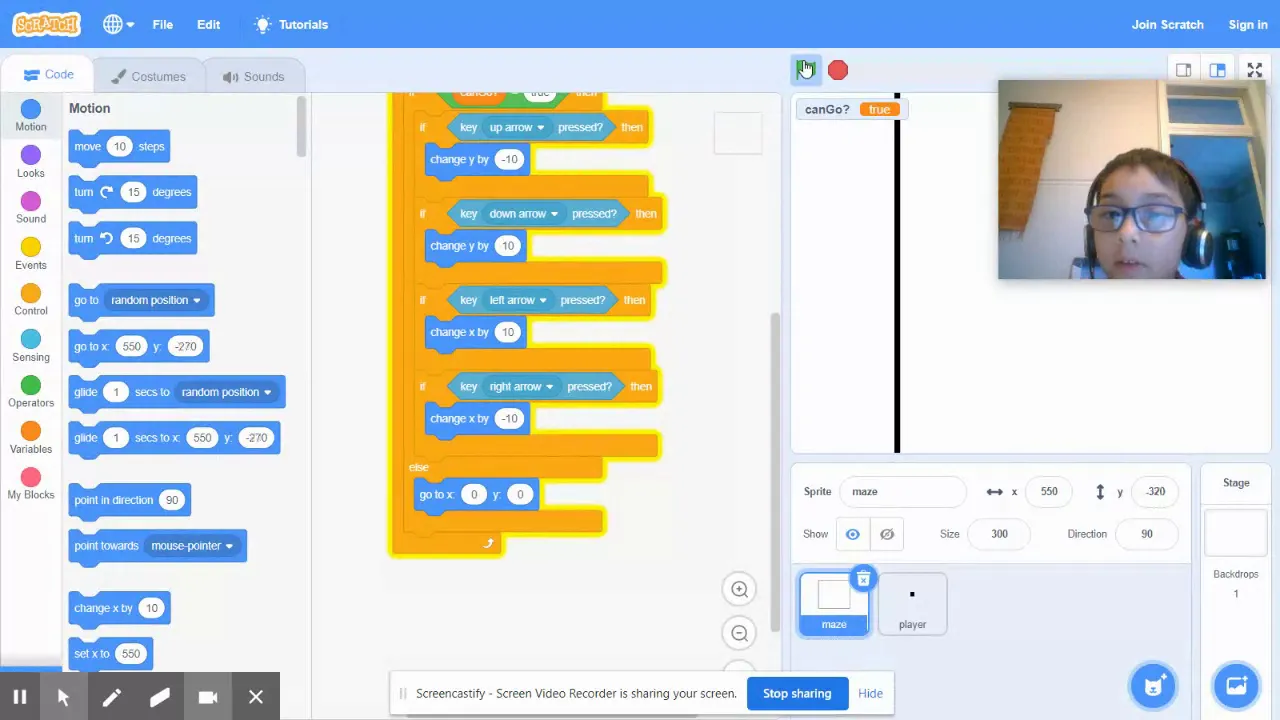Select the My Blocks category
The width and height of the screenshot is (1280, 720).
click(31, 484)
